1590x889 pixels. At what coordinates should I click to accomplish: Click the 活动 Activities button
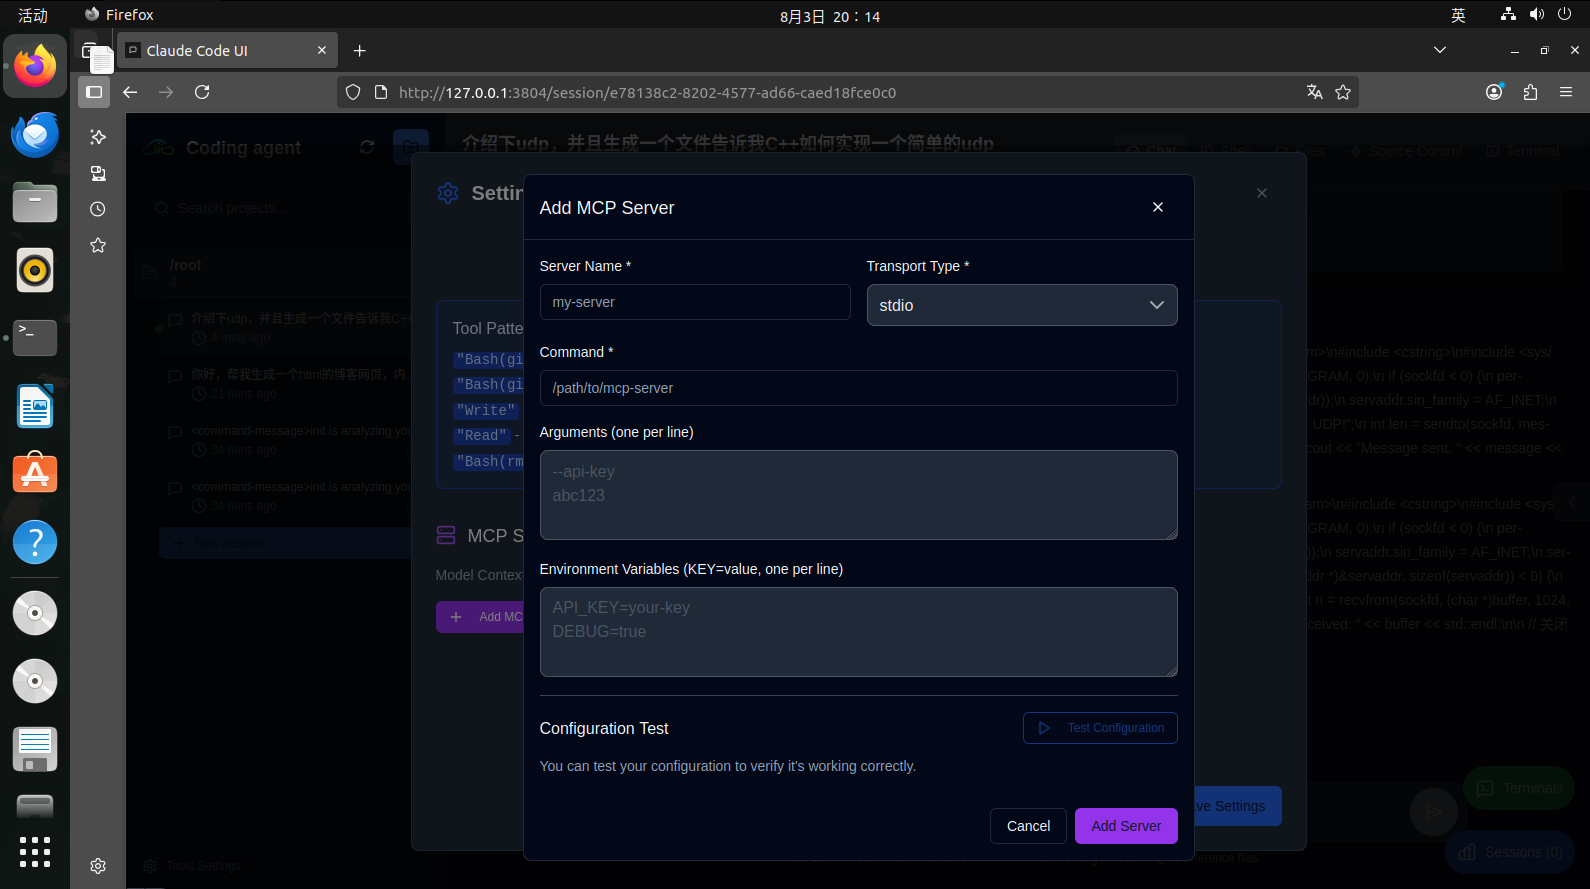coord(33,15)
